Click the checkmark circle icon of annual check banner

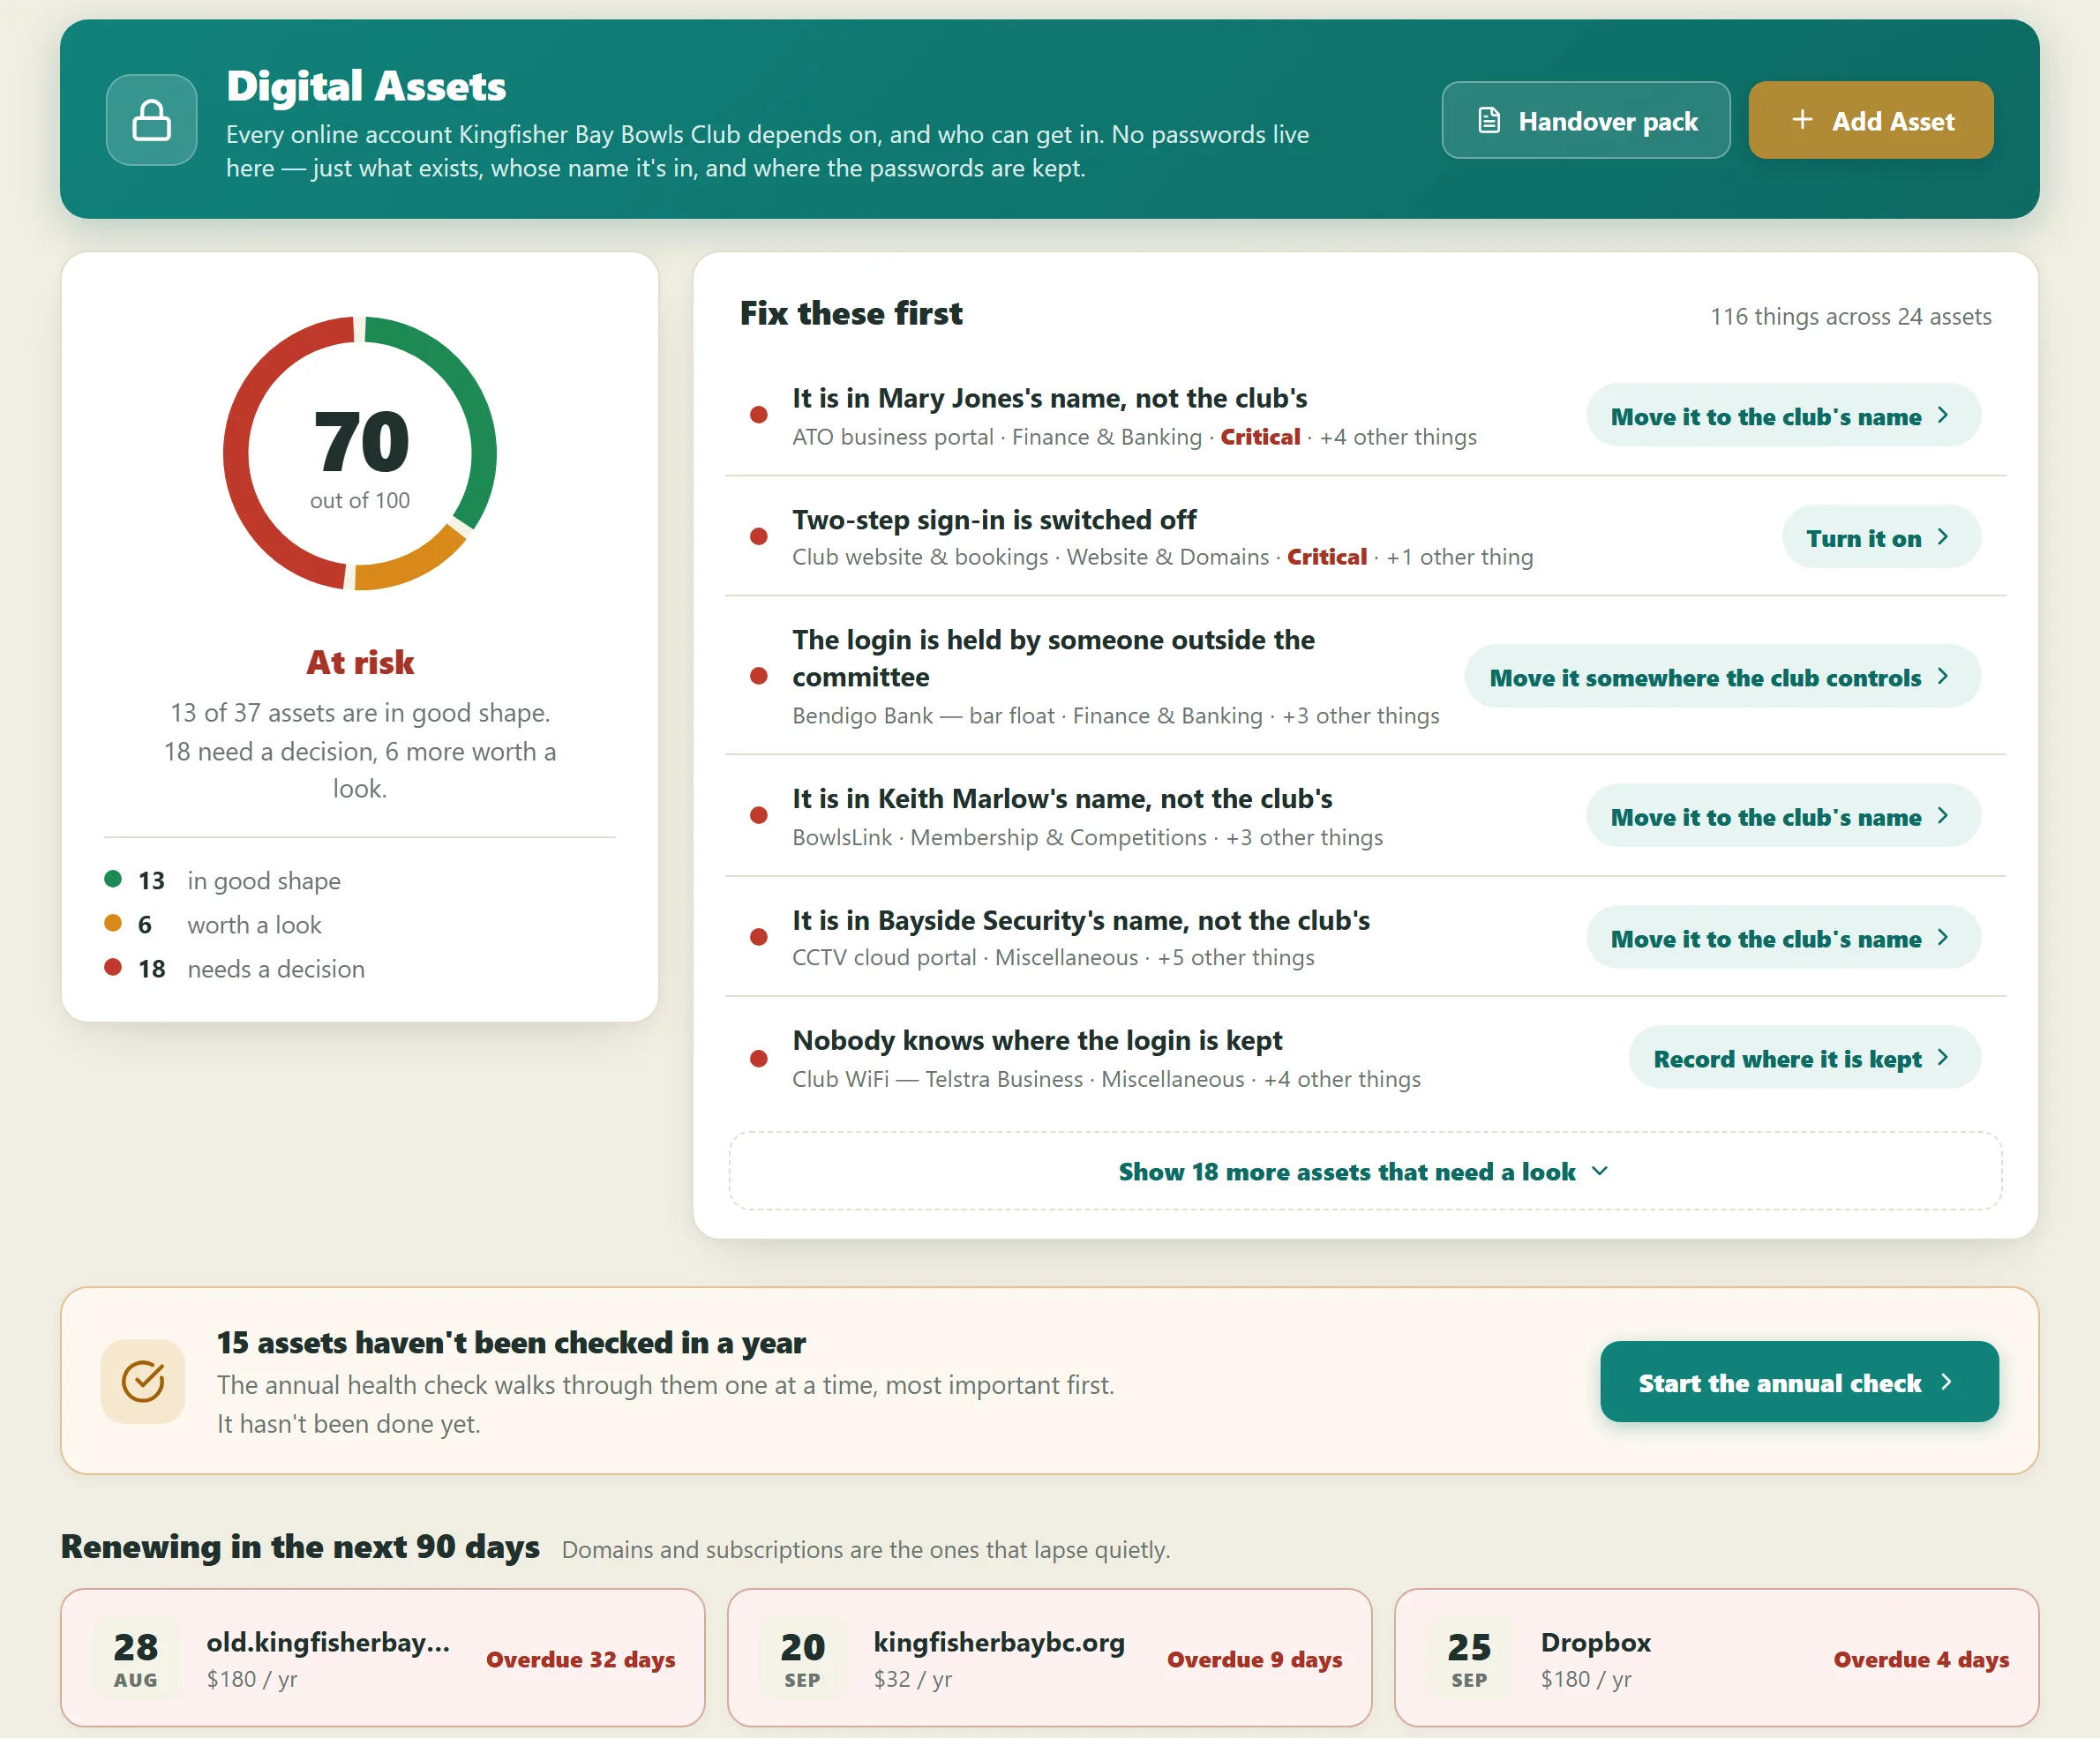point(143,1381)
